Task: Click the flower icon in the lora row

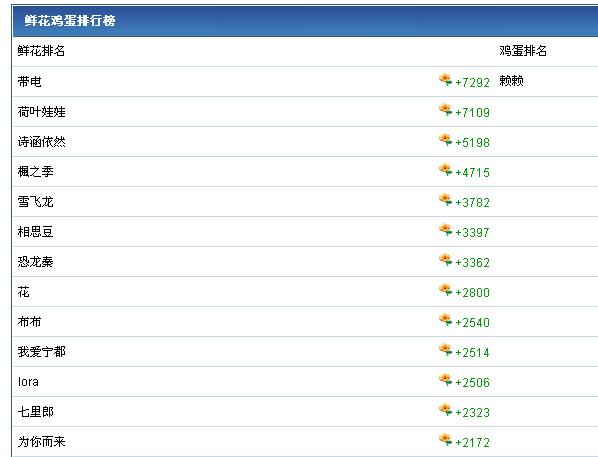Action: pos(445,380)
